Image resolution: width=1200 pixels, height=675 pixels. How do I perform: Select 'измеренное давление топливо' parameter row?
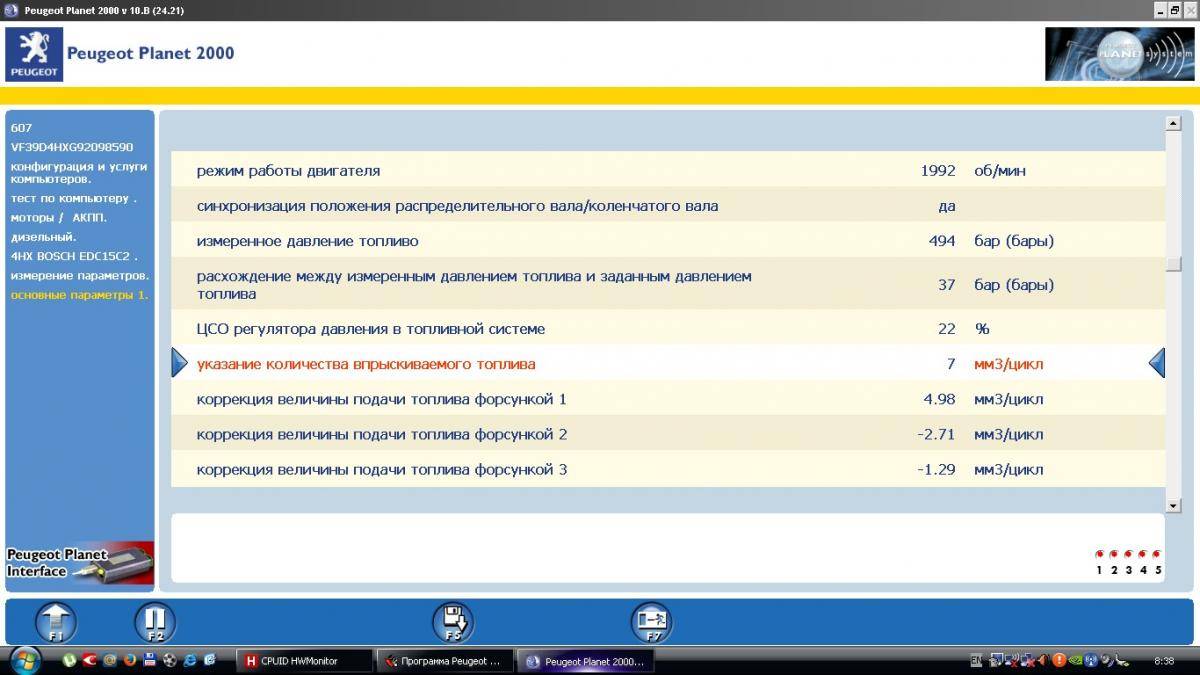[x=307, y=241]
